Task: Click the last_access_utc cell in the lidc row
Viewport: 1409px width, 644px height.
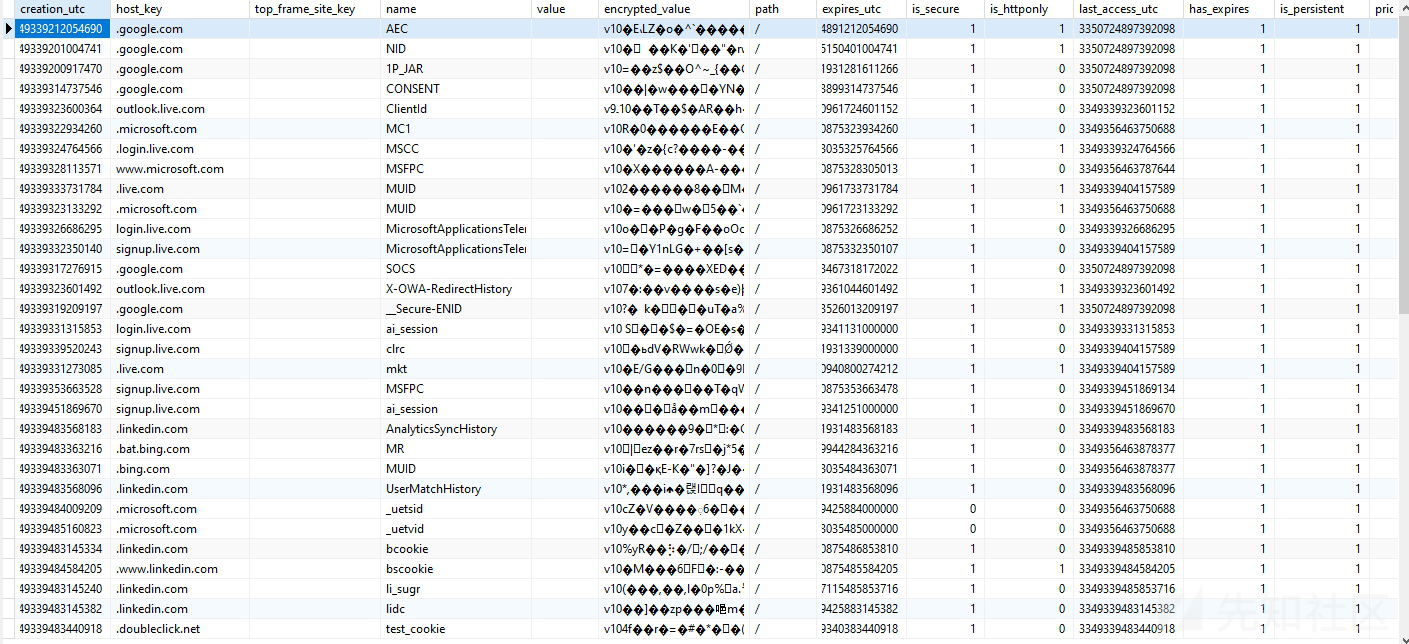Action: pyautogui.click(x=1128, y=609)
